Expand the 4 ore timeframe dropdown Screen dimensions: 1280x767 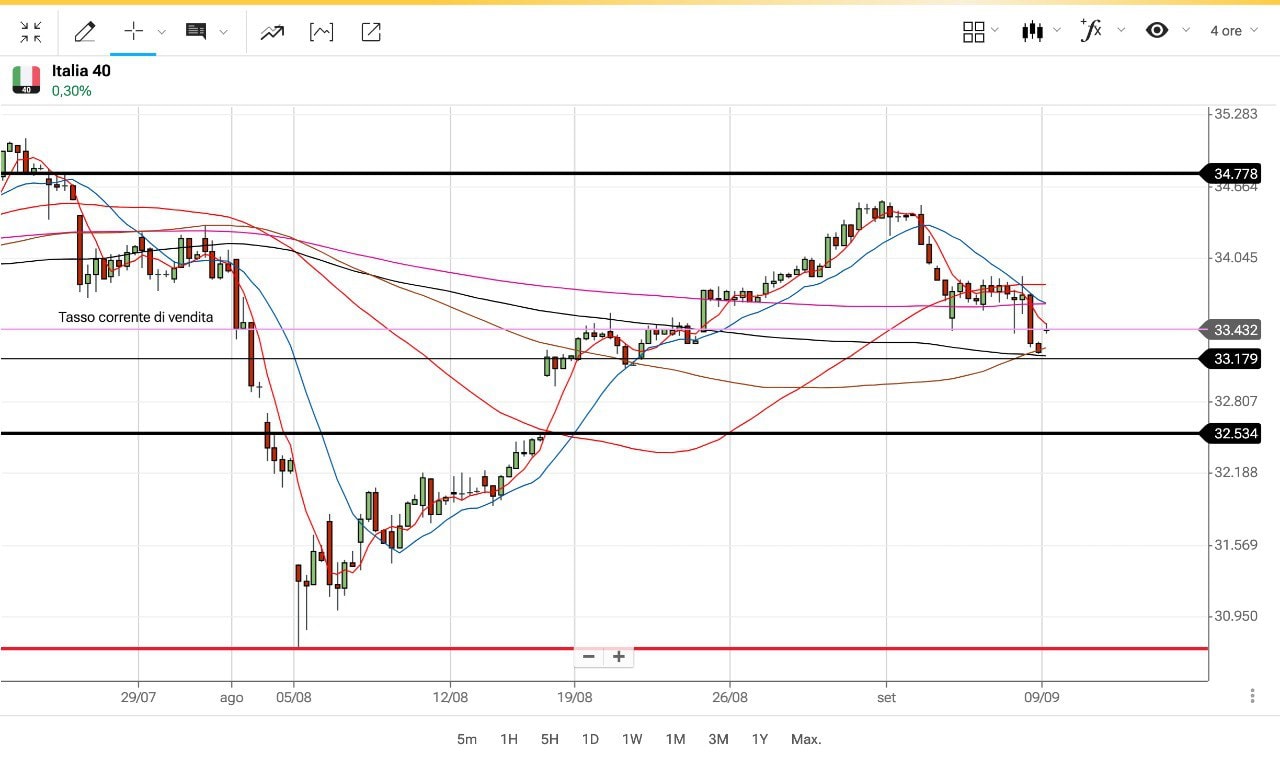click(x=1234, y=31)
